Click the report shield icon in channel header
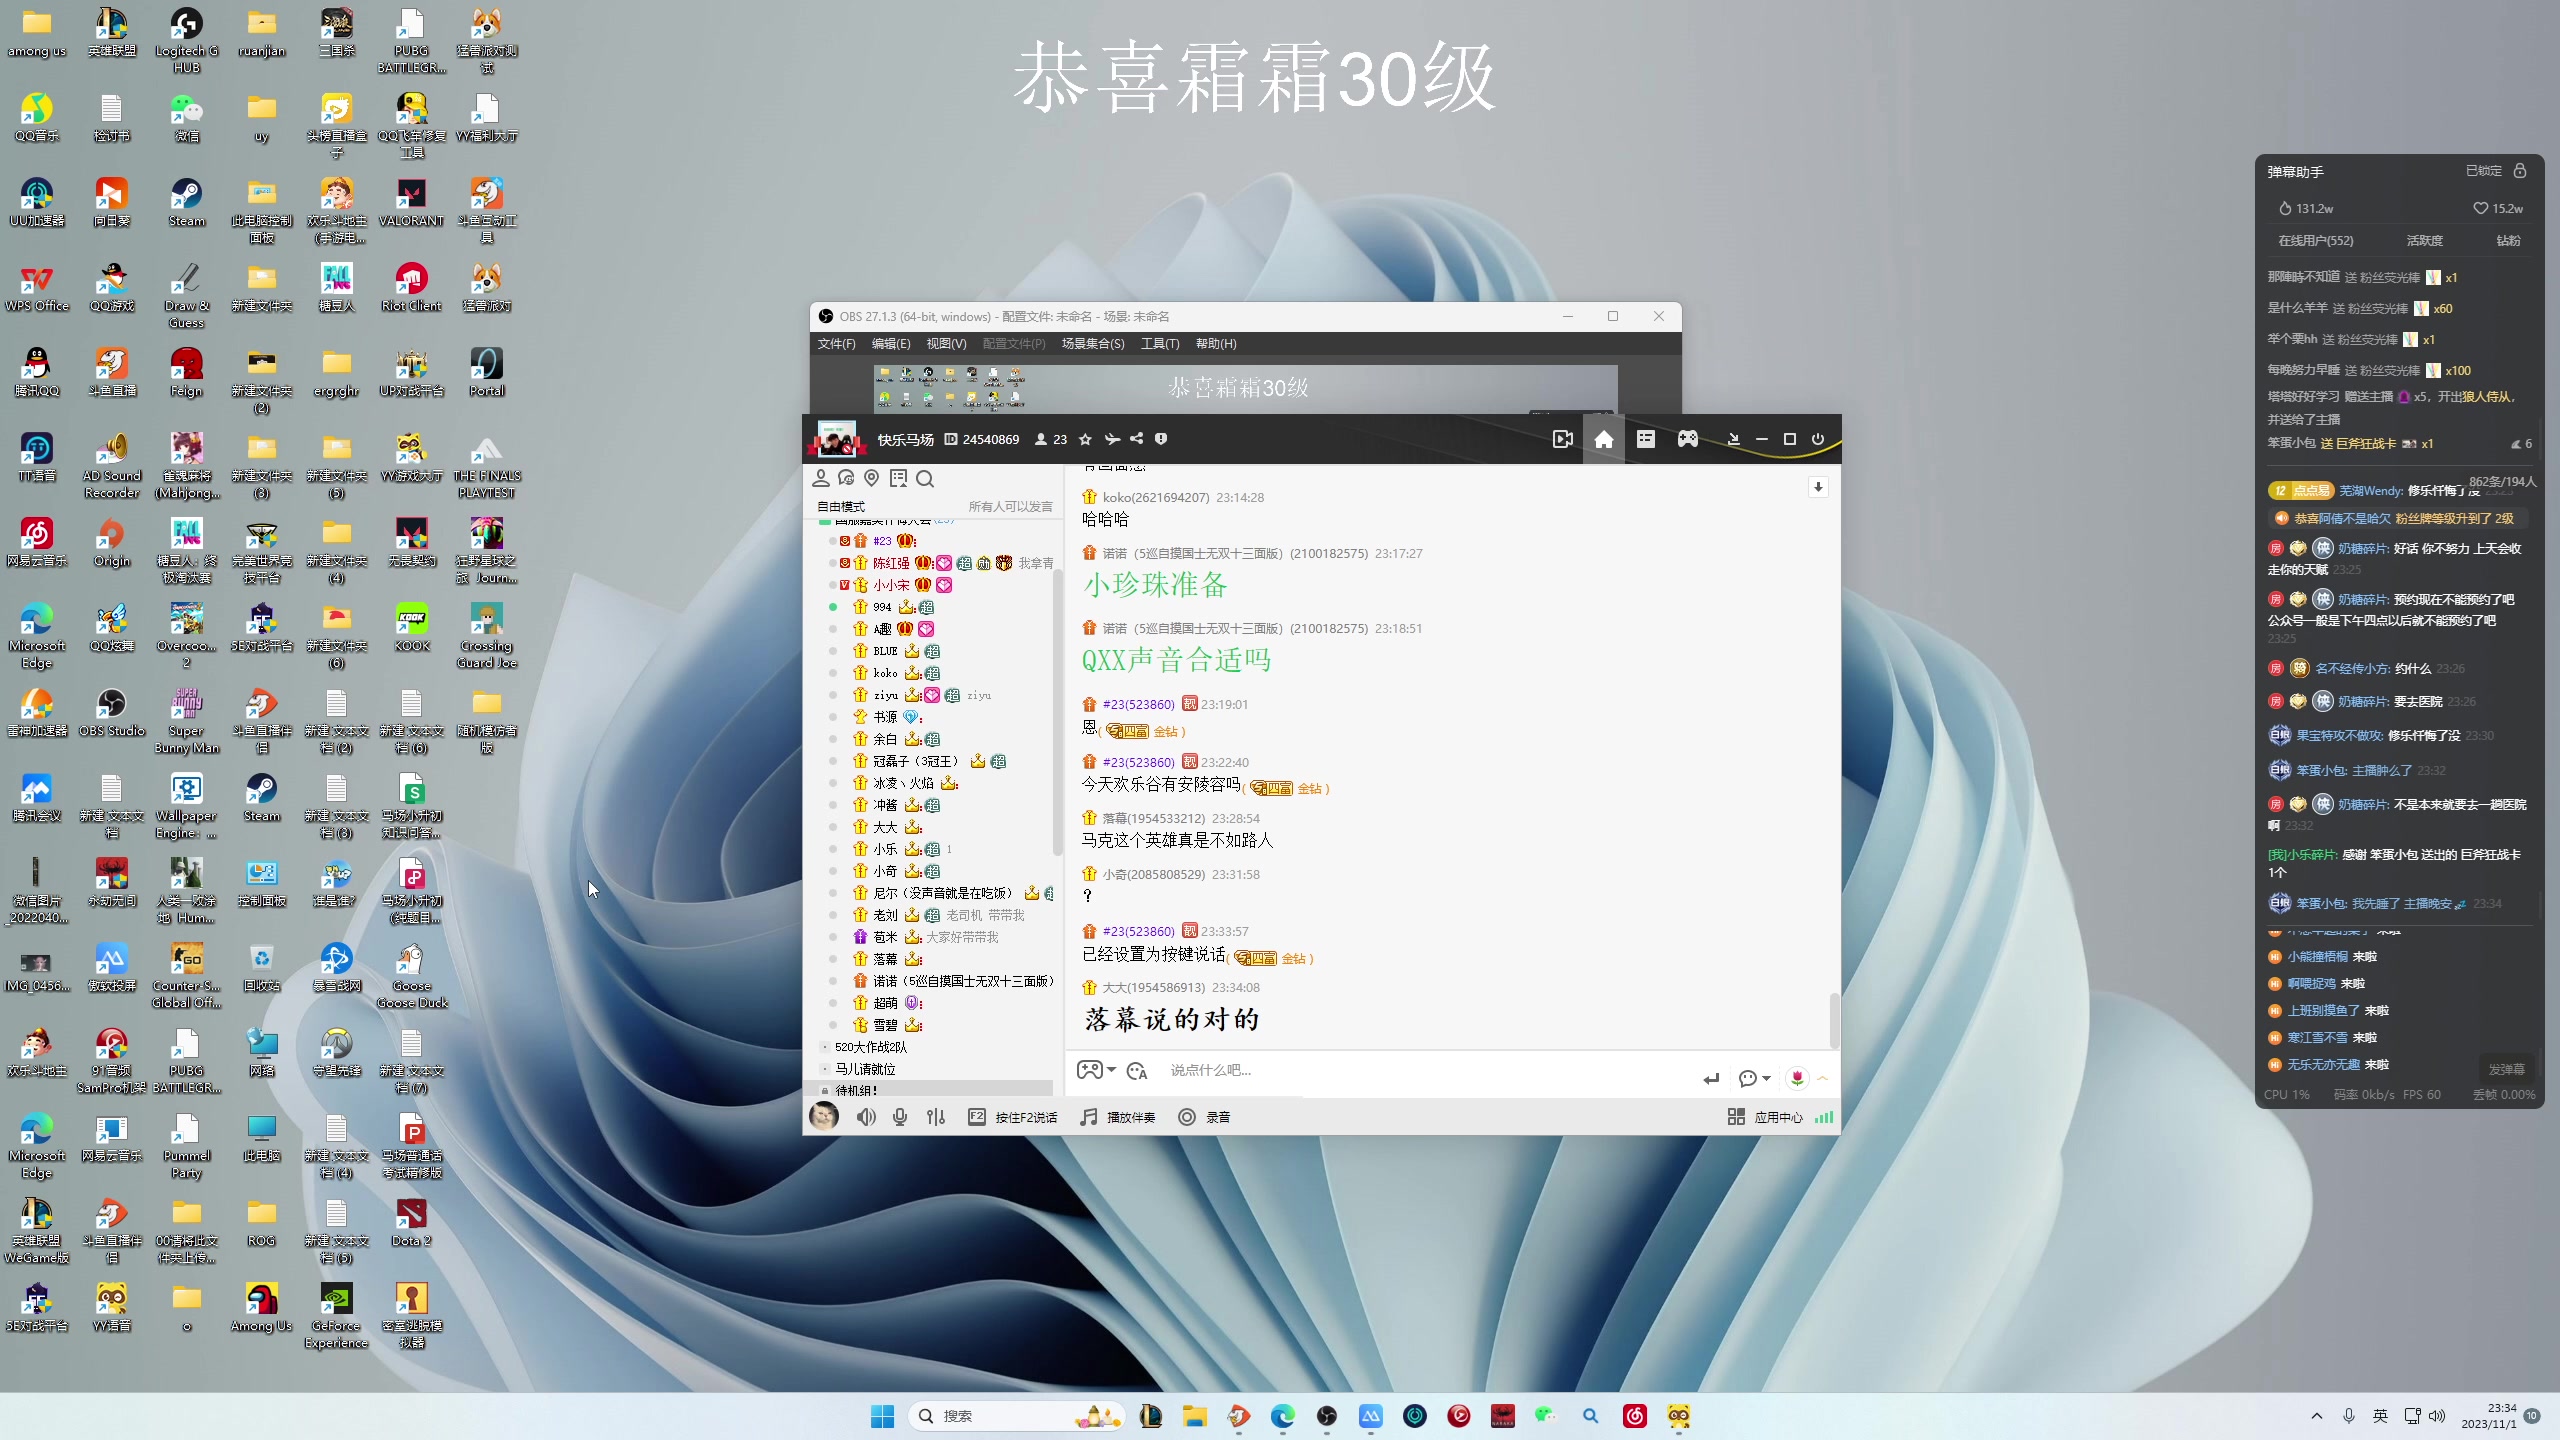This screenshot has width=2560, height=1440. click(x=1161, y=439)
